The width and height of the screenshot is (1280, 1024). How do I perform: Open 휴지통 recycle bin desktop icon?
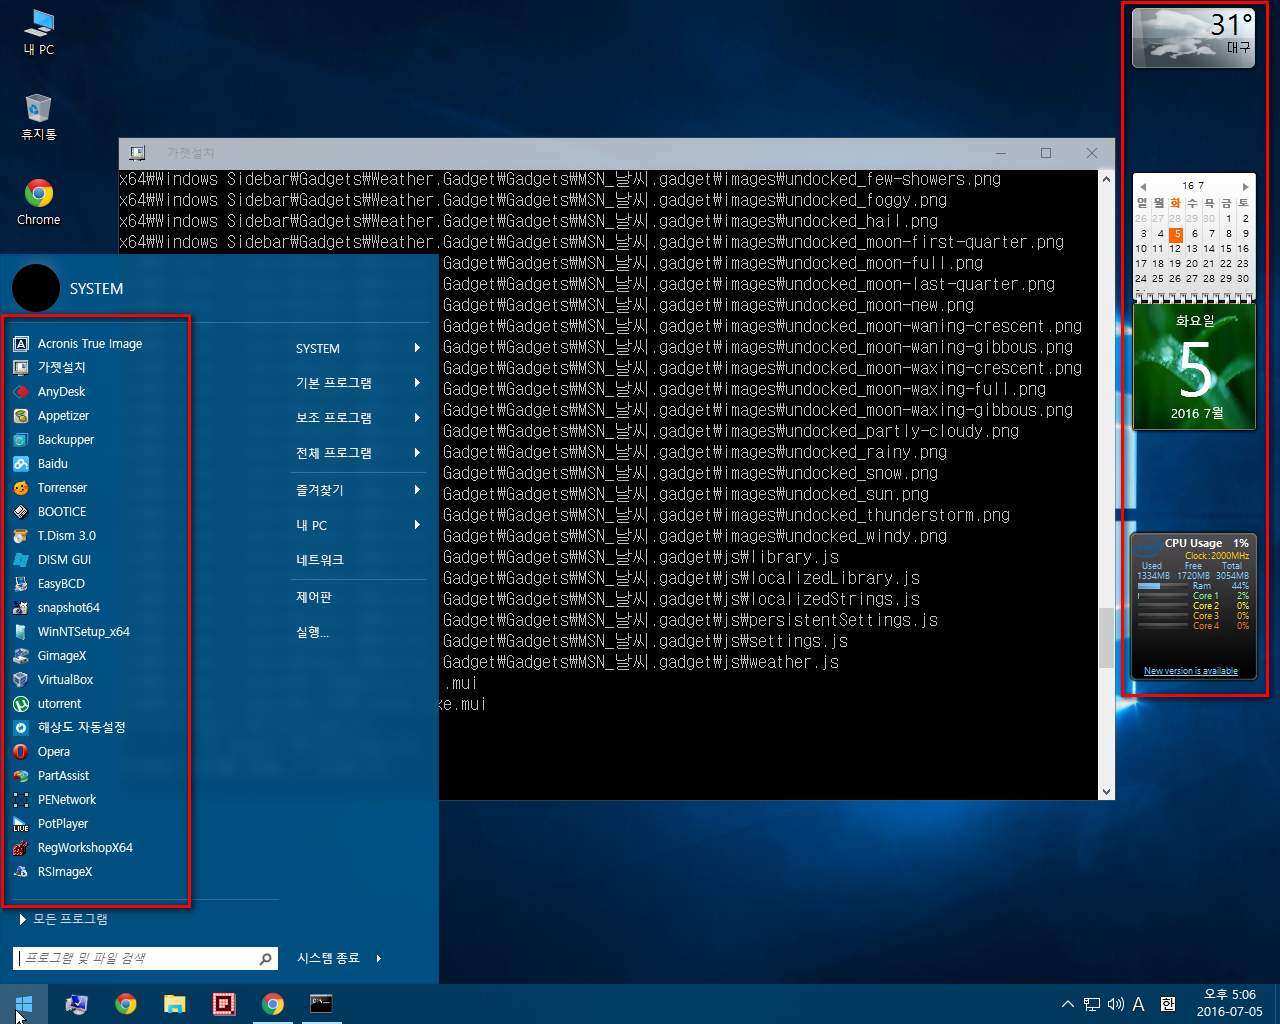39,116
